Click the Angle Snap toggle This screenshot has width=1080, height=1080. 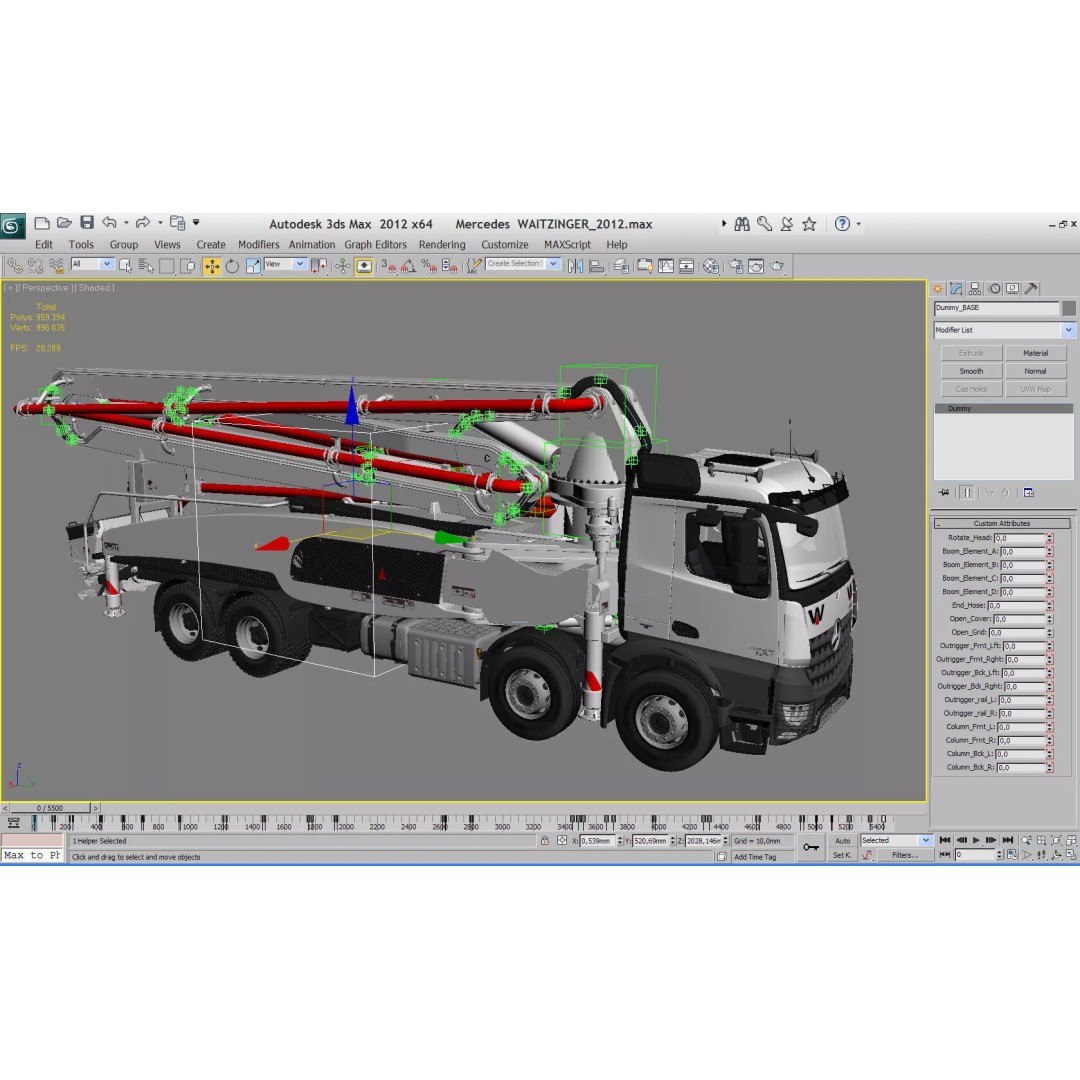point(408,266)
